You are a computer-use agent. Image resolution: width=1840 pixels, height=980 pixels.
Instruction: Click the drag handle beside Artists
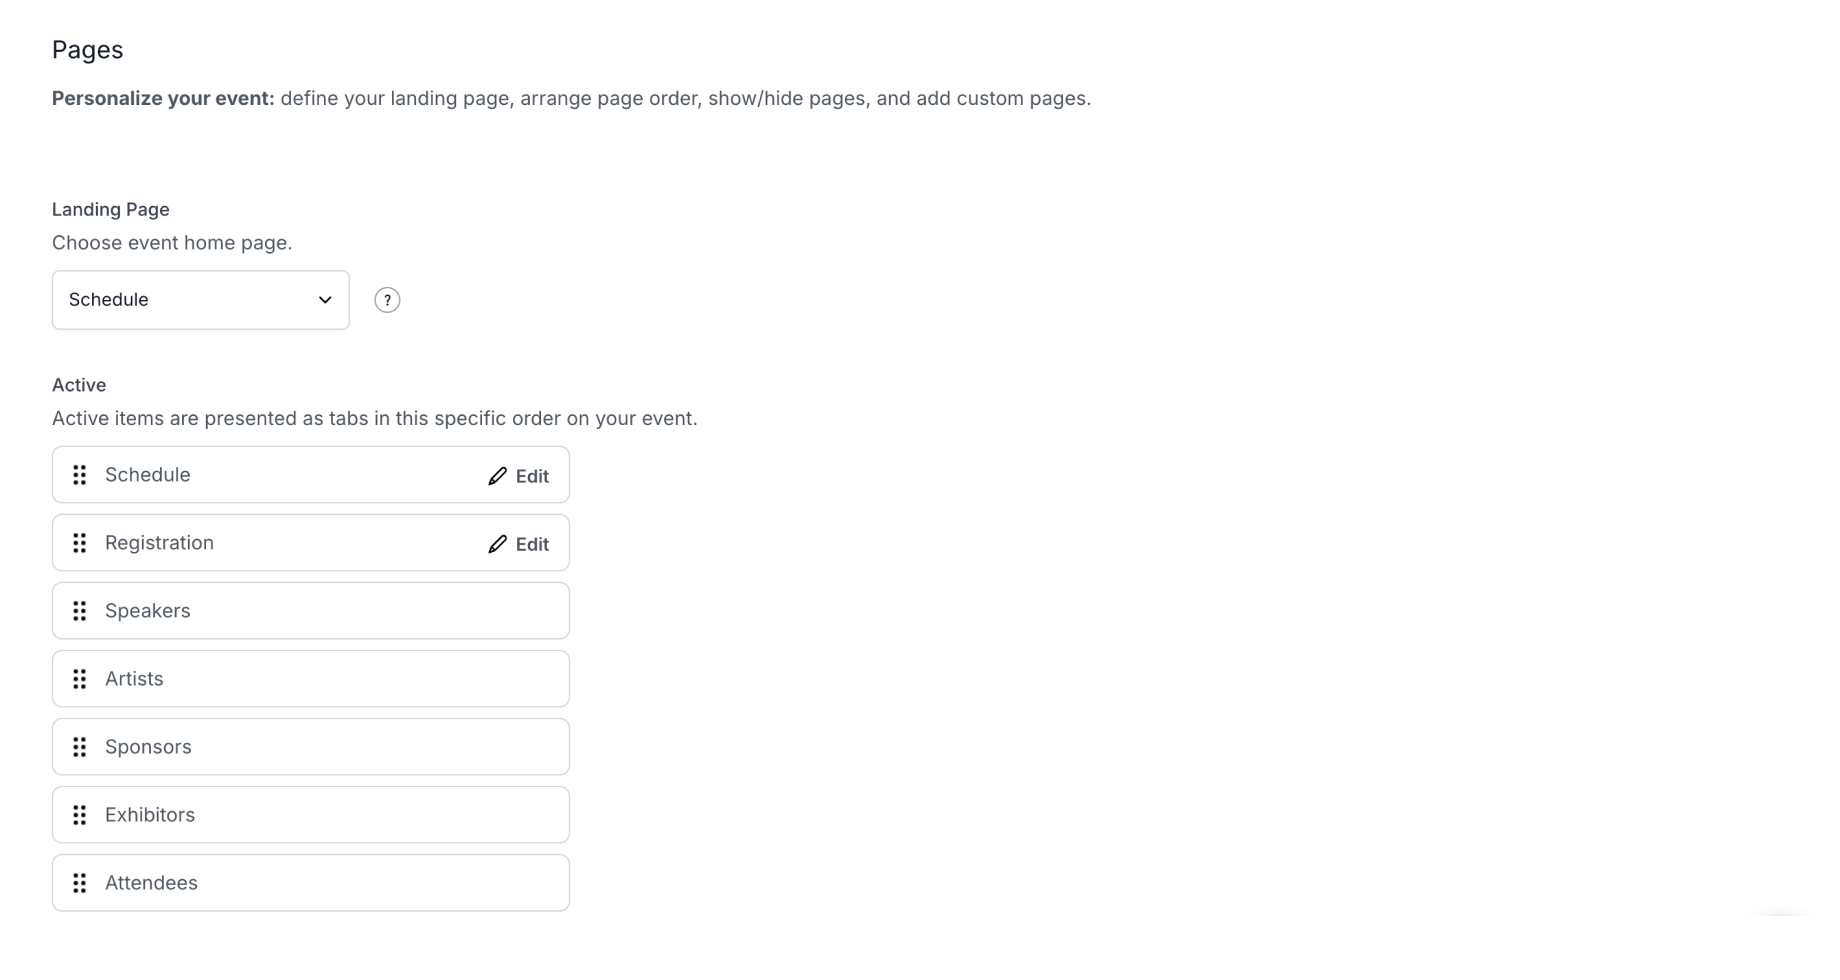click(x=80, y=679)
